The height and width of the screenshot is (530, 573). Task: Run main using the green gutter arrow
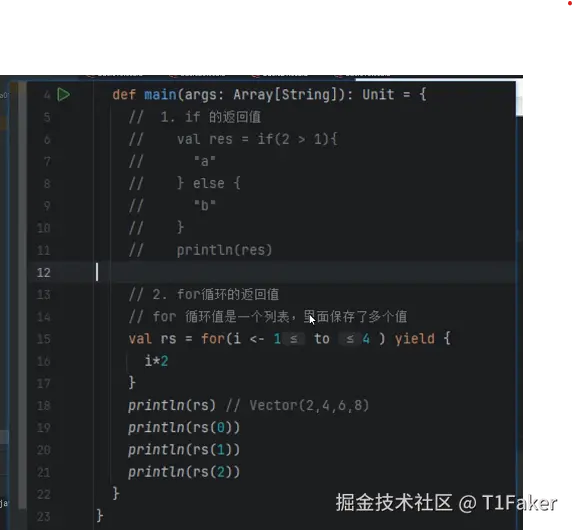point(64,95)
